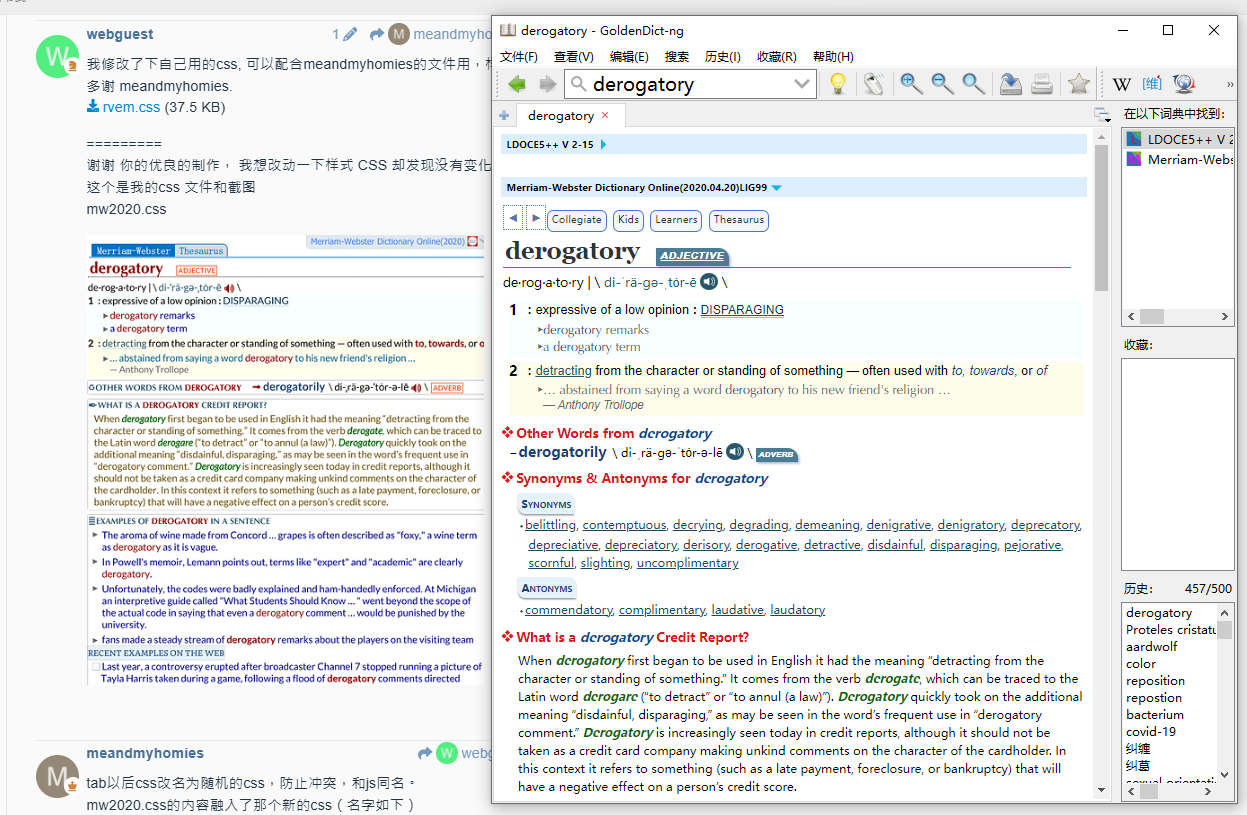The image size is (1247, 815).
Task: Click the pronounce word speaker toolbar icon
Action: point(873,84)
